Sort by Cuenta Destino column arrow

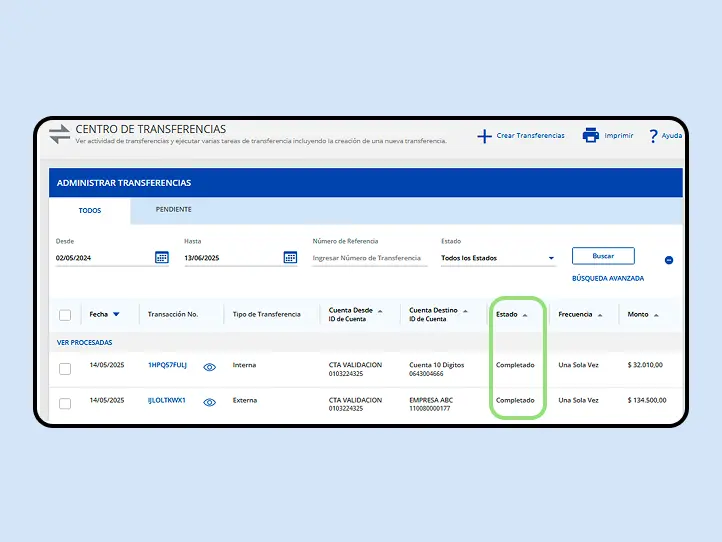coord(465,311)
